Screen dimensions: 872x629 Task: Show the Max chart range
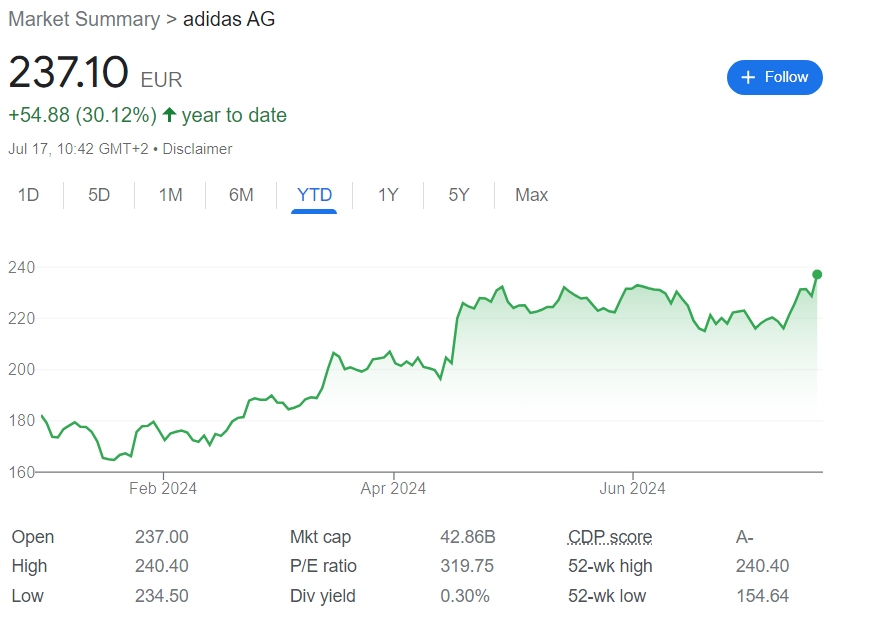click(x=531, y=195)
